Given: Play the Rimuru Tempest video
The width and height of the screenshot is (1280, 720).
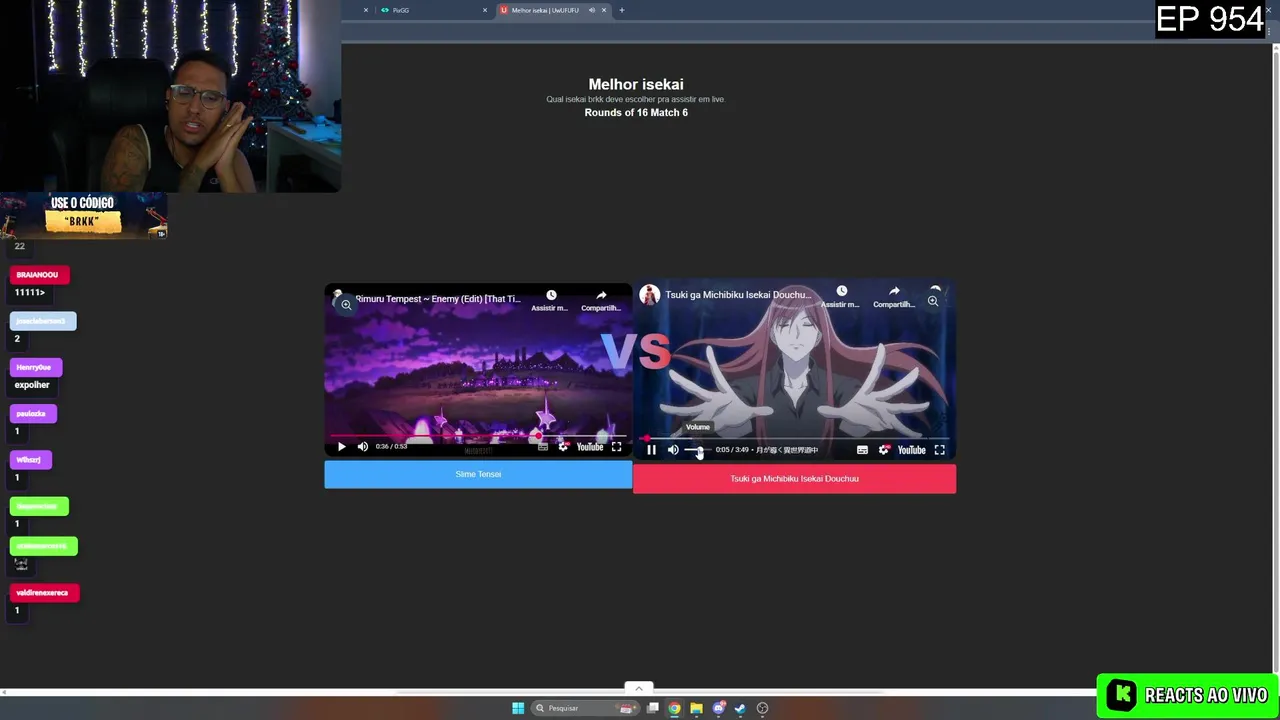Looking at the screenshot, I should point(341,447).
